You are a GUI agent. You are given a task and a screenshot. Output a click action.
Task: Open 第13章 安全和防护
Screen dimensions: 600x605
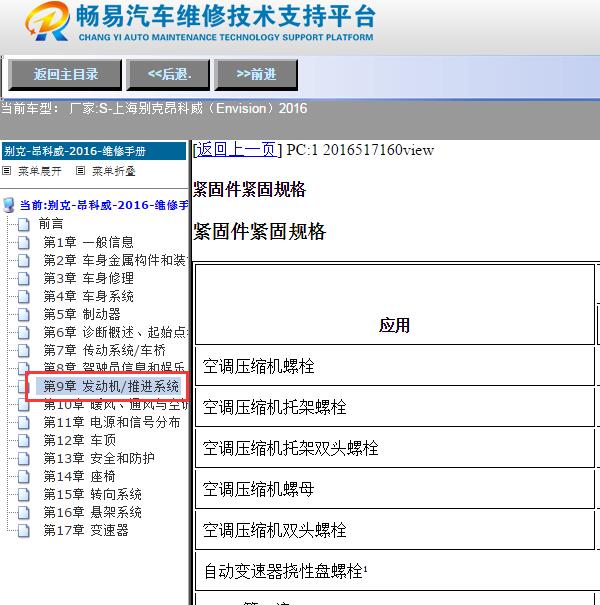tap(99, 458)
